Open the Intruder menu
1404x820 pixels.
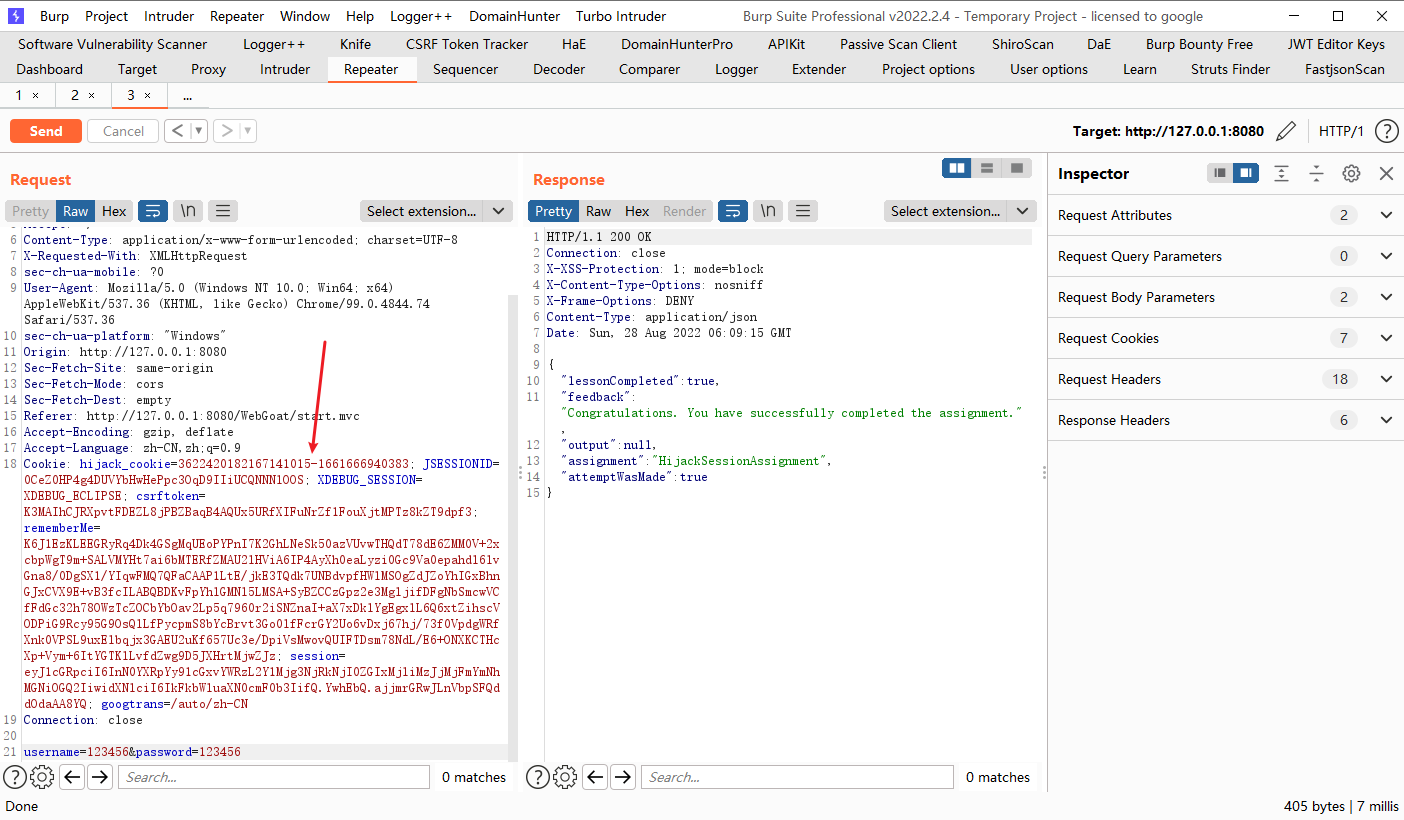click(x=169, y=16)
